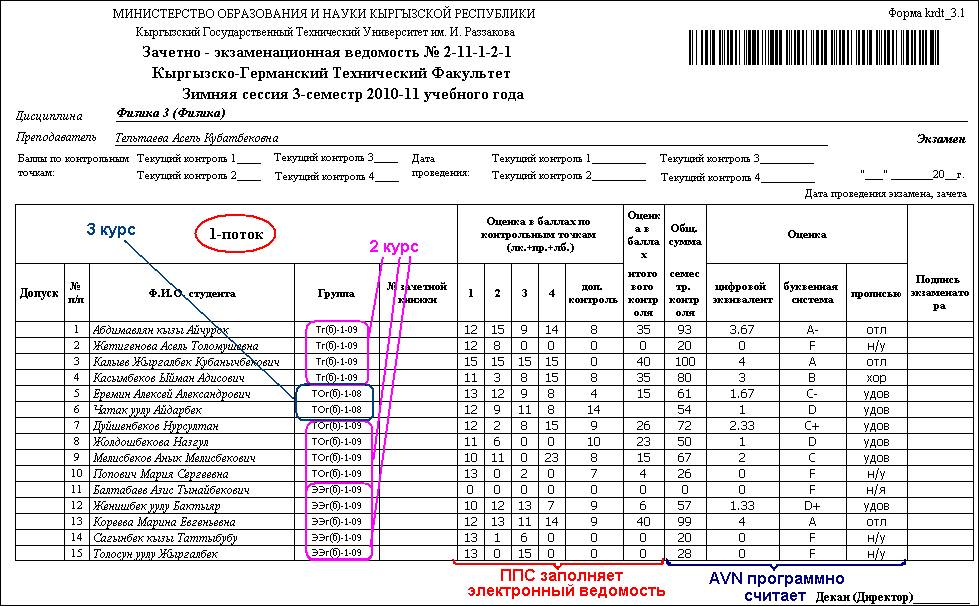This screenshot has width=979, height=606.
Task: Click the "Ф.И.О. студента" column header
Action: 191,294
